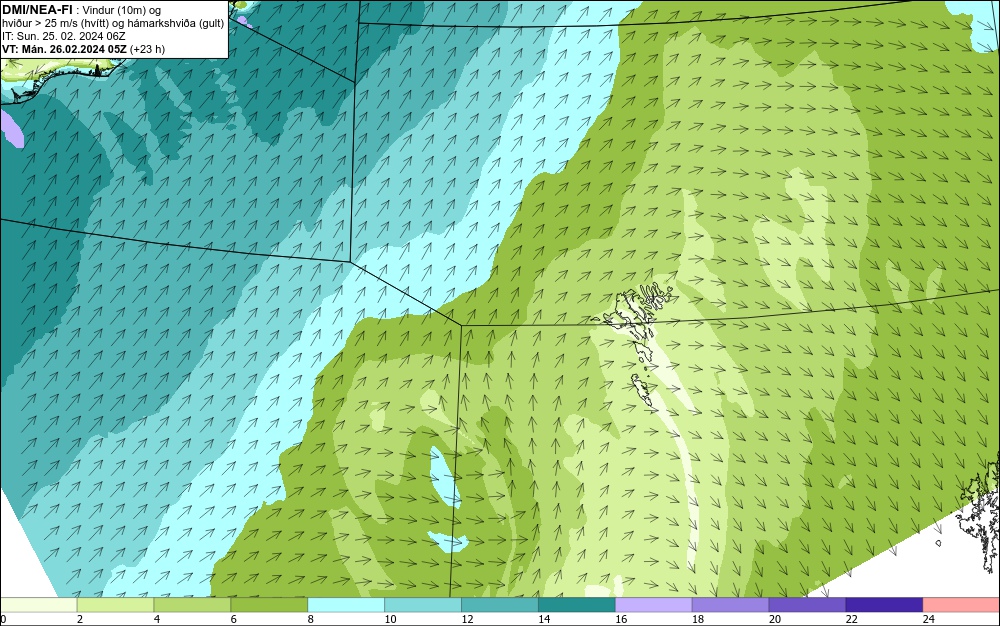The height and width of the screenshot is (626, 1000).
Task: Click the 0–2 m/s palest legend swatch
Action: pos(38,605)
